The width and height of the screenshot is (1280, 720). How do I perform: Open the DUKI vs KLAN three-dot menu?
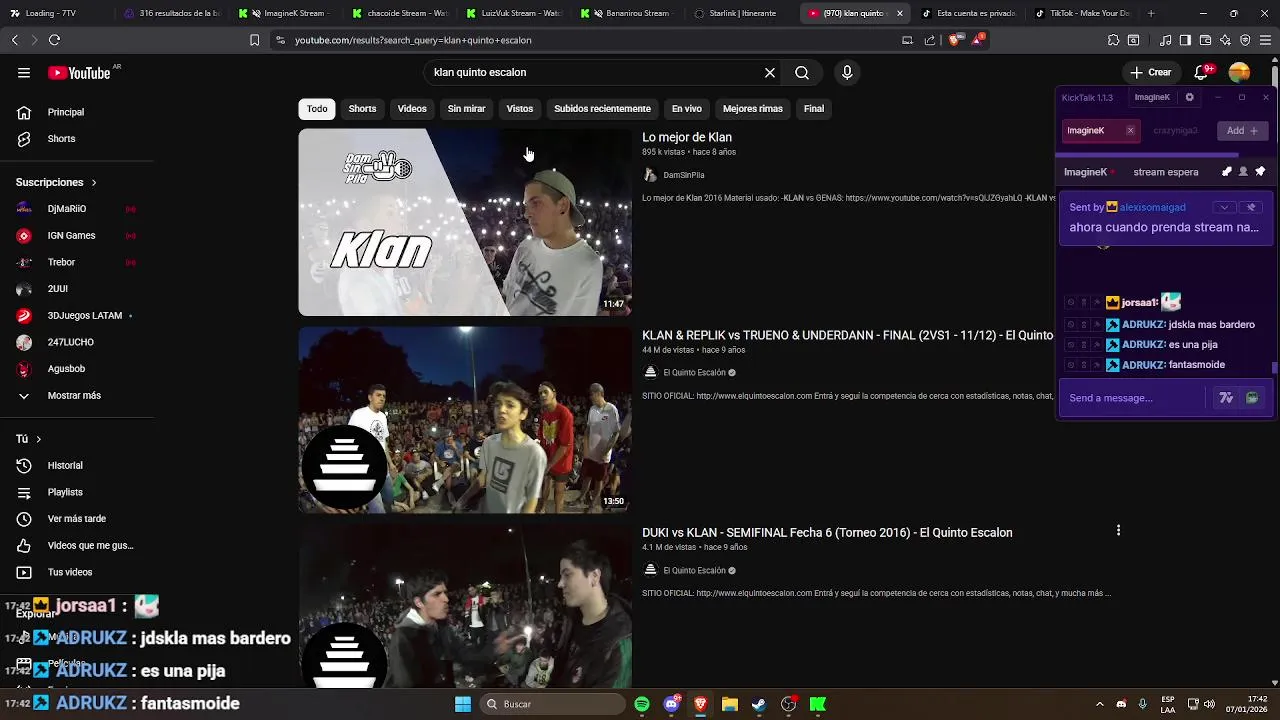pyautogui.click(x=1118, y=531)
